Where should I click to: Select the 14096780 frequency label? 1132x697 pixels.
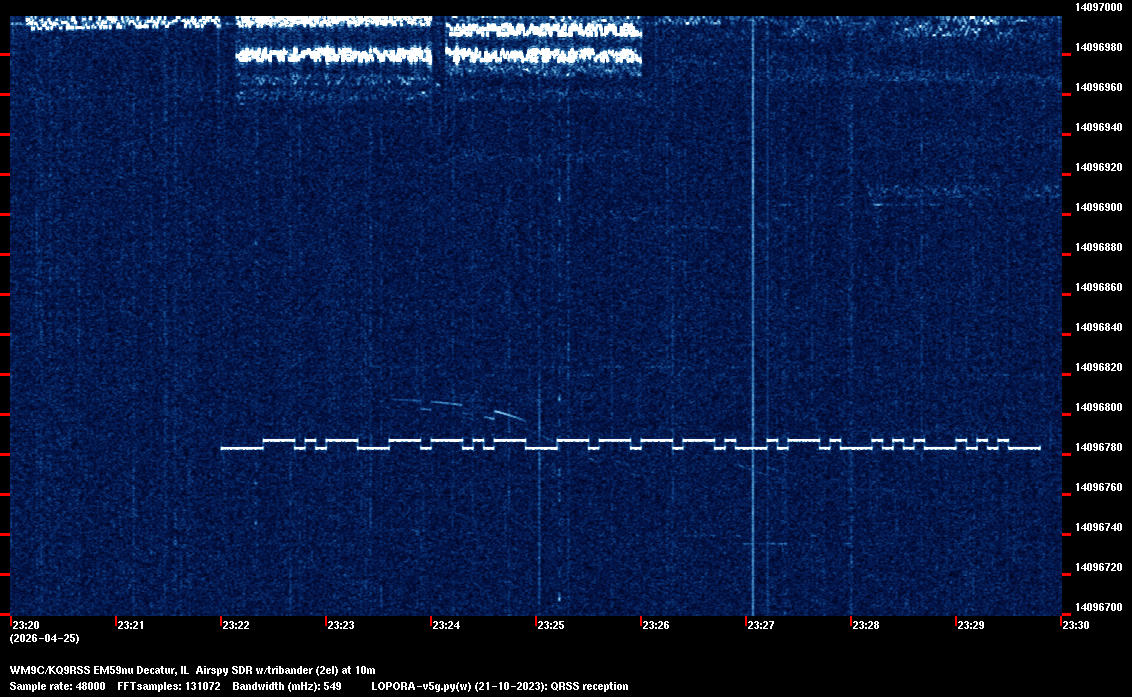pyautogui.click(x=1099, y=448)
